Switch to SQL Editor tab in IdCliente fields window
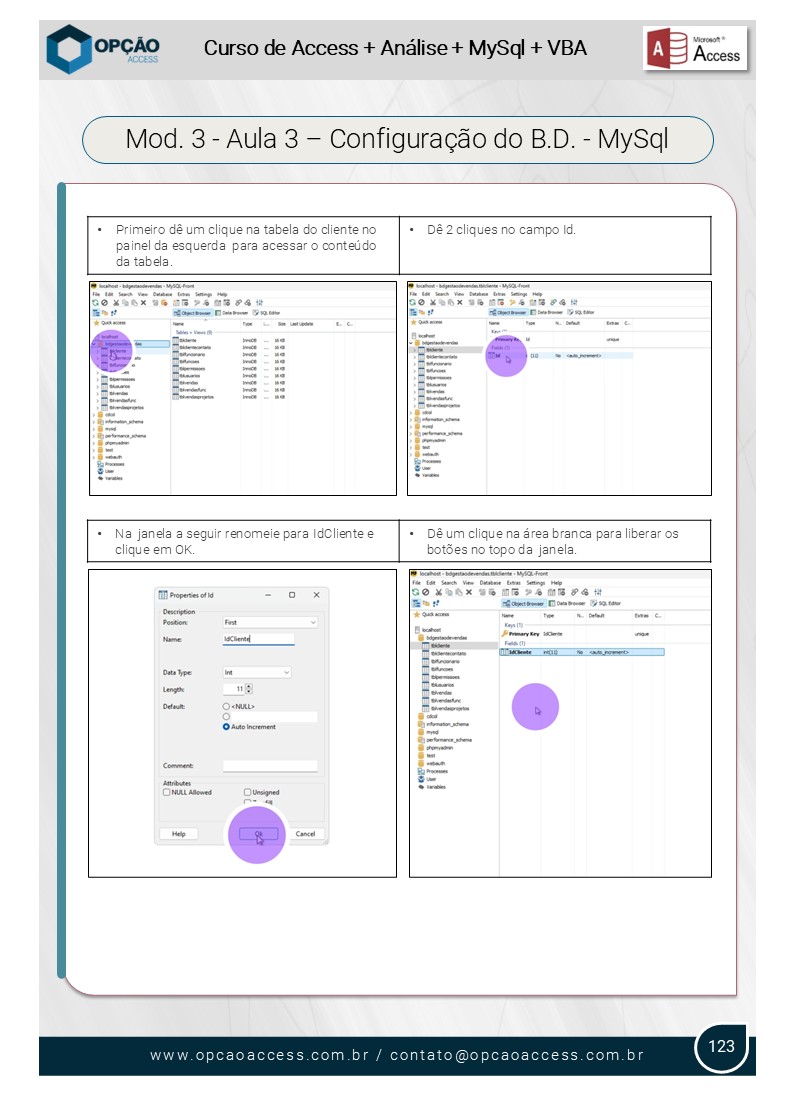794x1096 pixels. [606, 603]
